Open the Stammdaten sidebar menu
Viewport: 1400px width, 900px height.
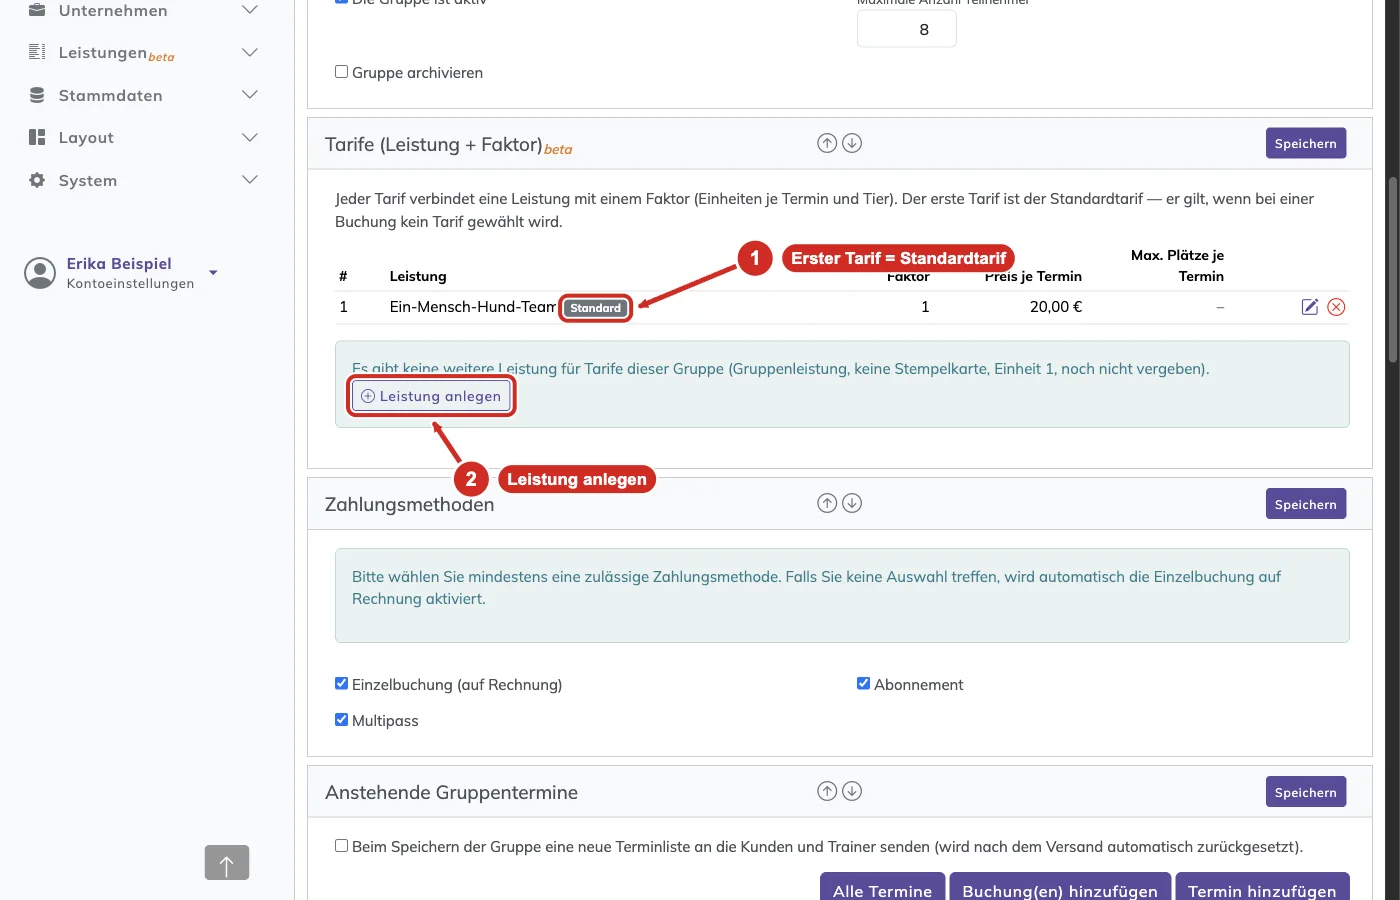pos(144,95)
